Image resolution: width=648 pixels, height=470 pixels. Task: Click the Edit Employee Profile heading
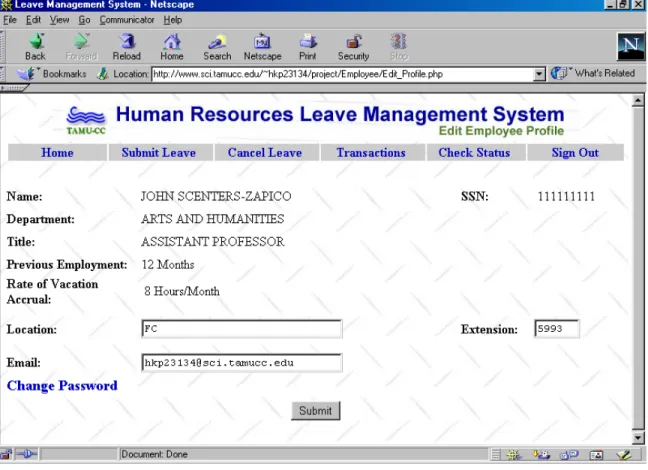point(501,131)
